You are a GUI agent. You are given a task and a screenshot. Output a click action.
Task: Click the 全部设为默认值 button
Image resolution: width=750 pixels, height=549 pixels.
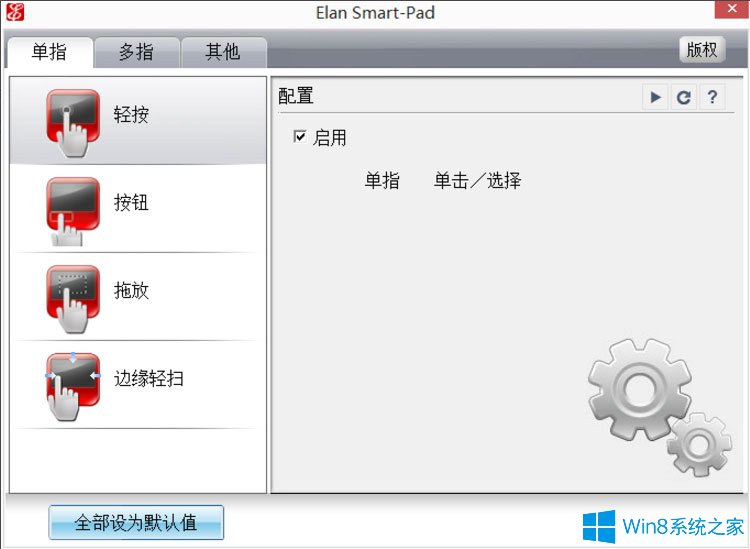click(136, 522)
